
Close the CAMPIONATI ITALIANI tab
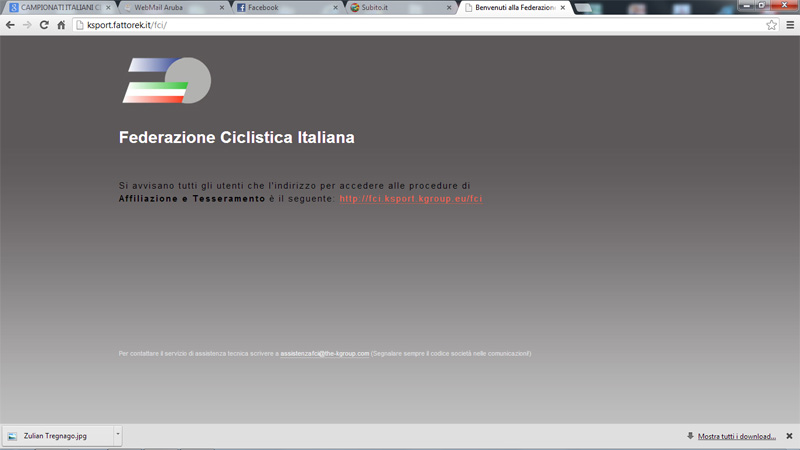108,8
